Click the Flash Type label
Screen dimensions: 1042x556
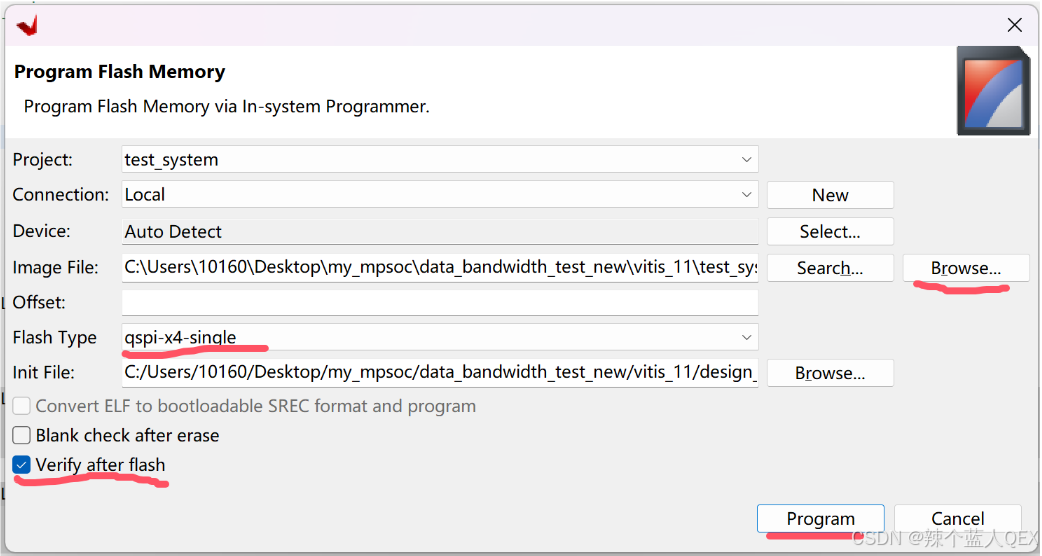[x=54, y=337]
